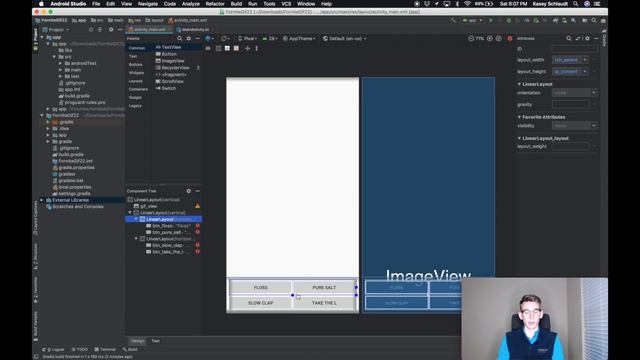The height and width of the screenshot is (360, 640).
Task: Open the layout_height dropdown arrow
Action: click(584, 71)
